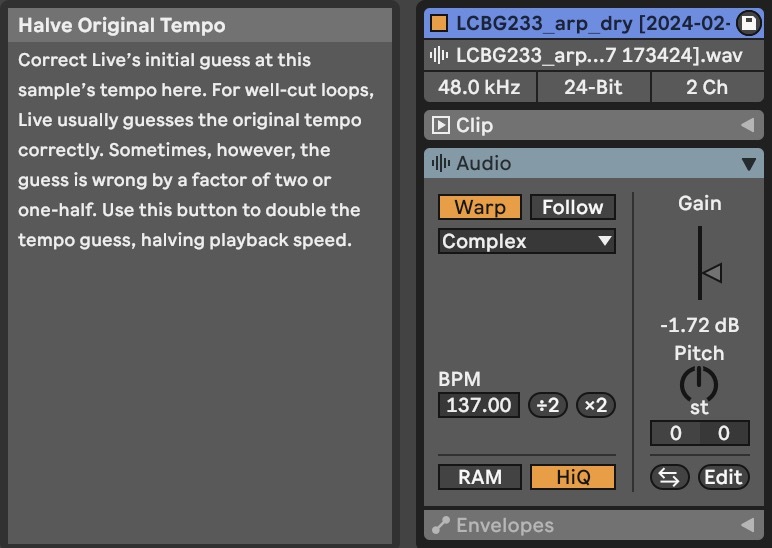Click the waveform icon beside the .wav filename
This screenshot has width=772, height=548.
pyautogui.click(x=438, y=56)
